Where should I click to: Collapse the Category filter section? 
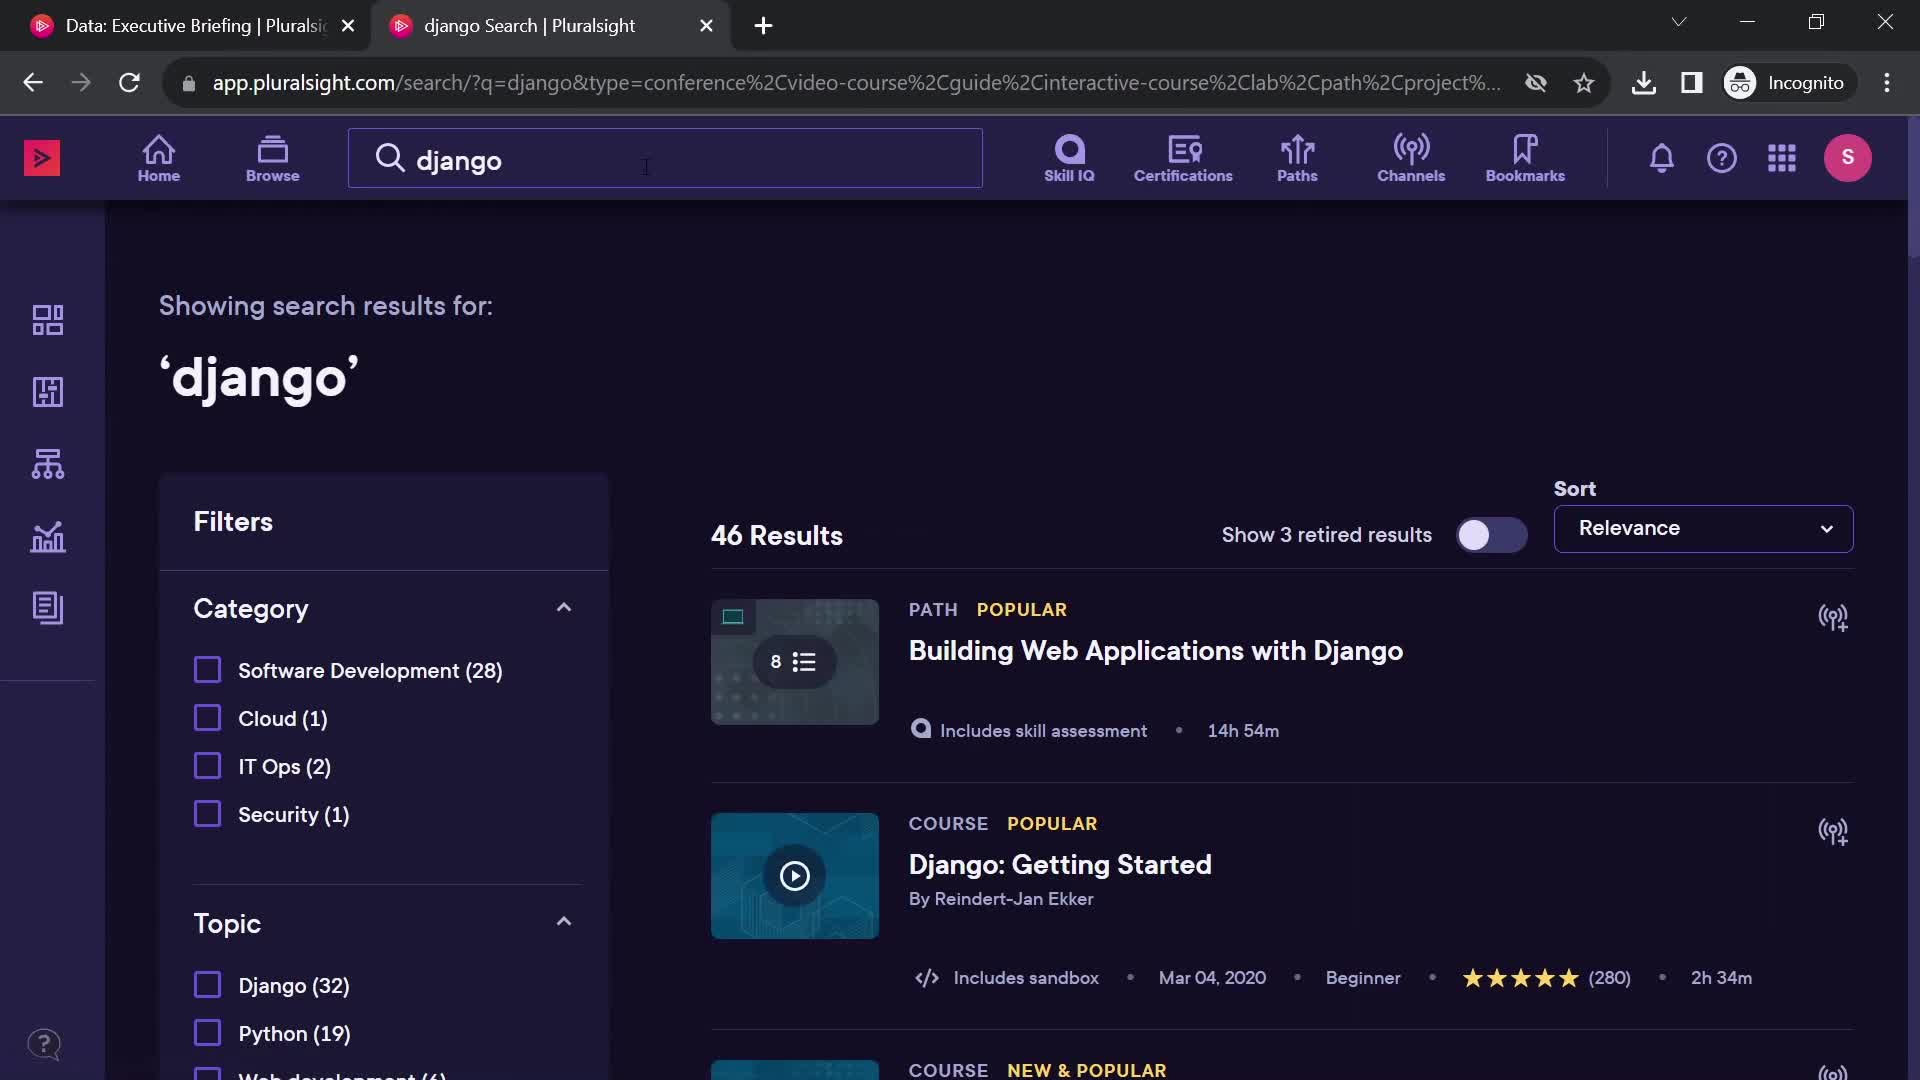point(564,608)
